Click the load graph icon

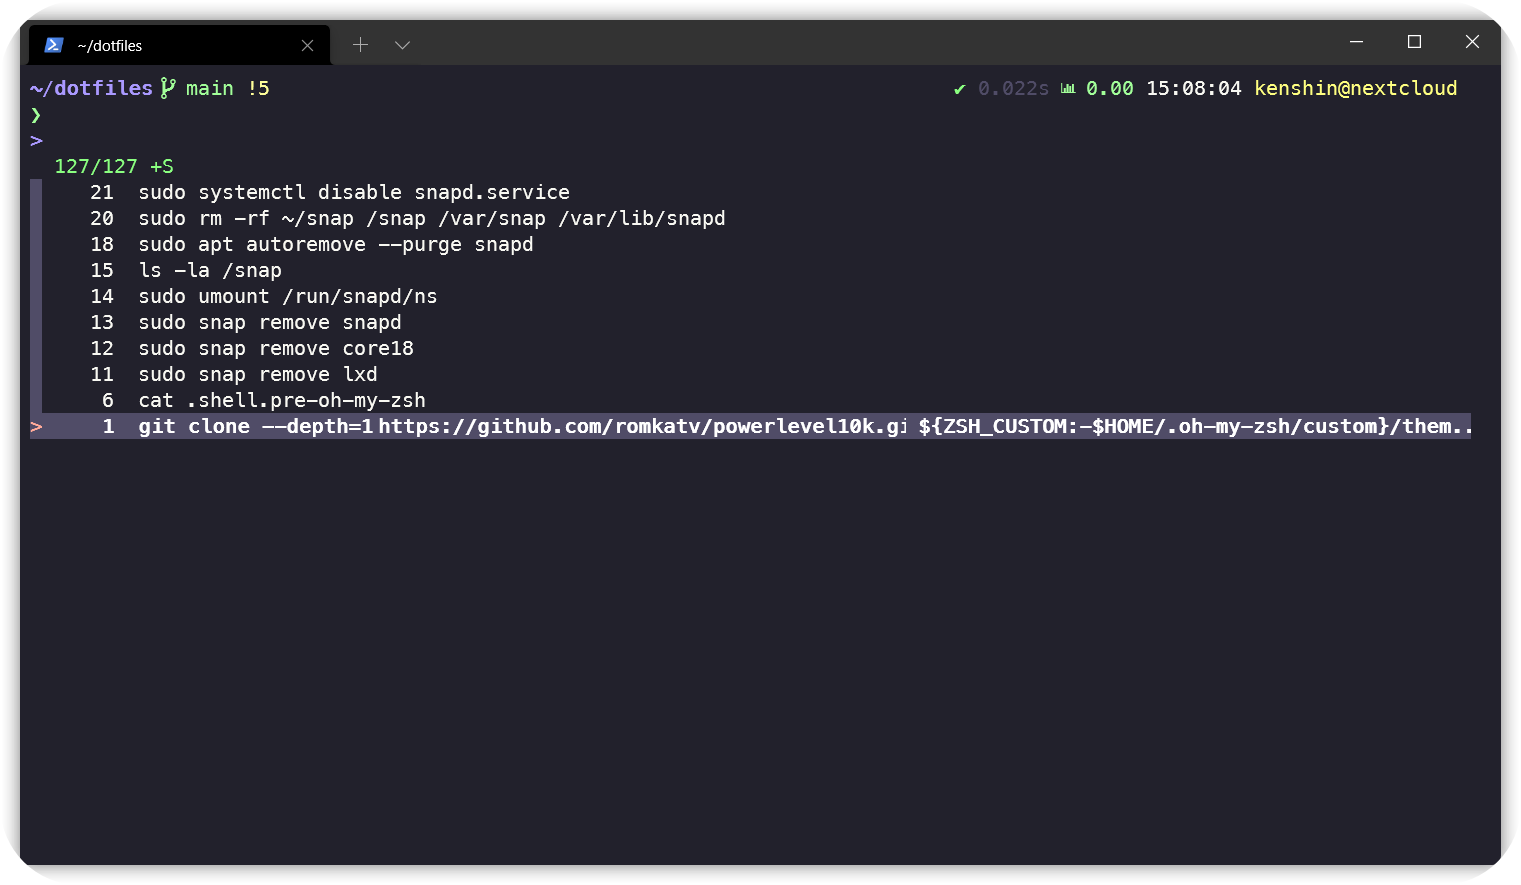tap(1068, 88)
